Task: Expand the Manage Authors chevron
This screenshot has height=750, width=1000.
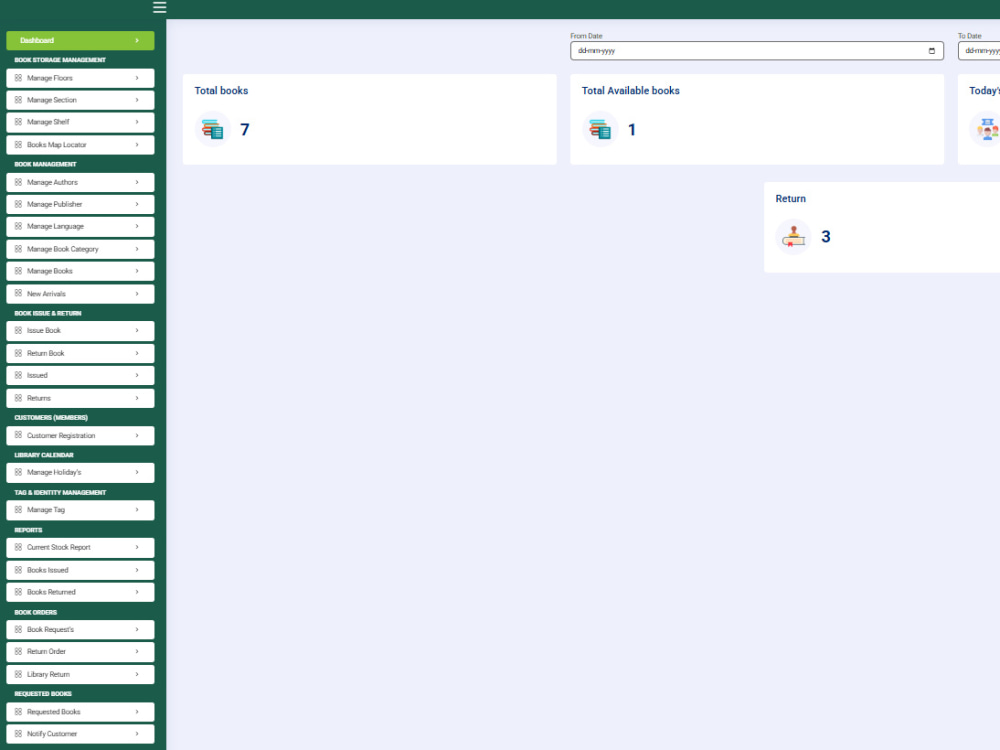Action: (137, 182)
